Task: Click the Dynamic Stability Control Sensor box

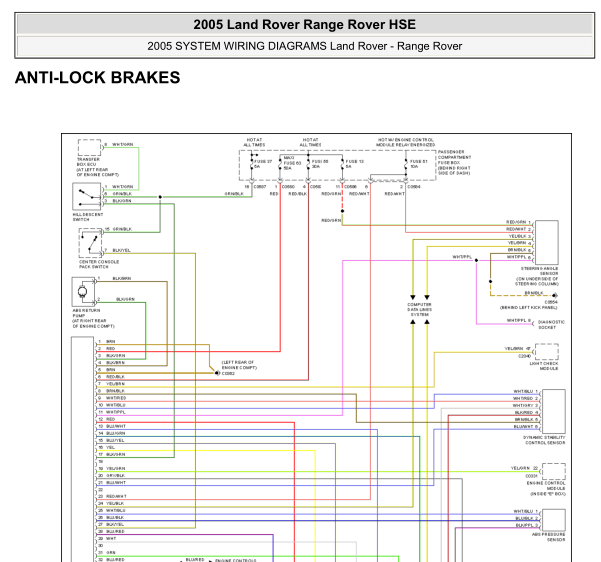Action: [554, 411]
